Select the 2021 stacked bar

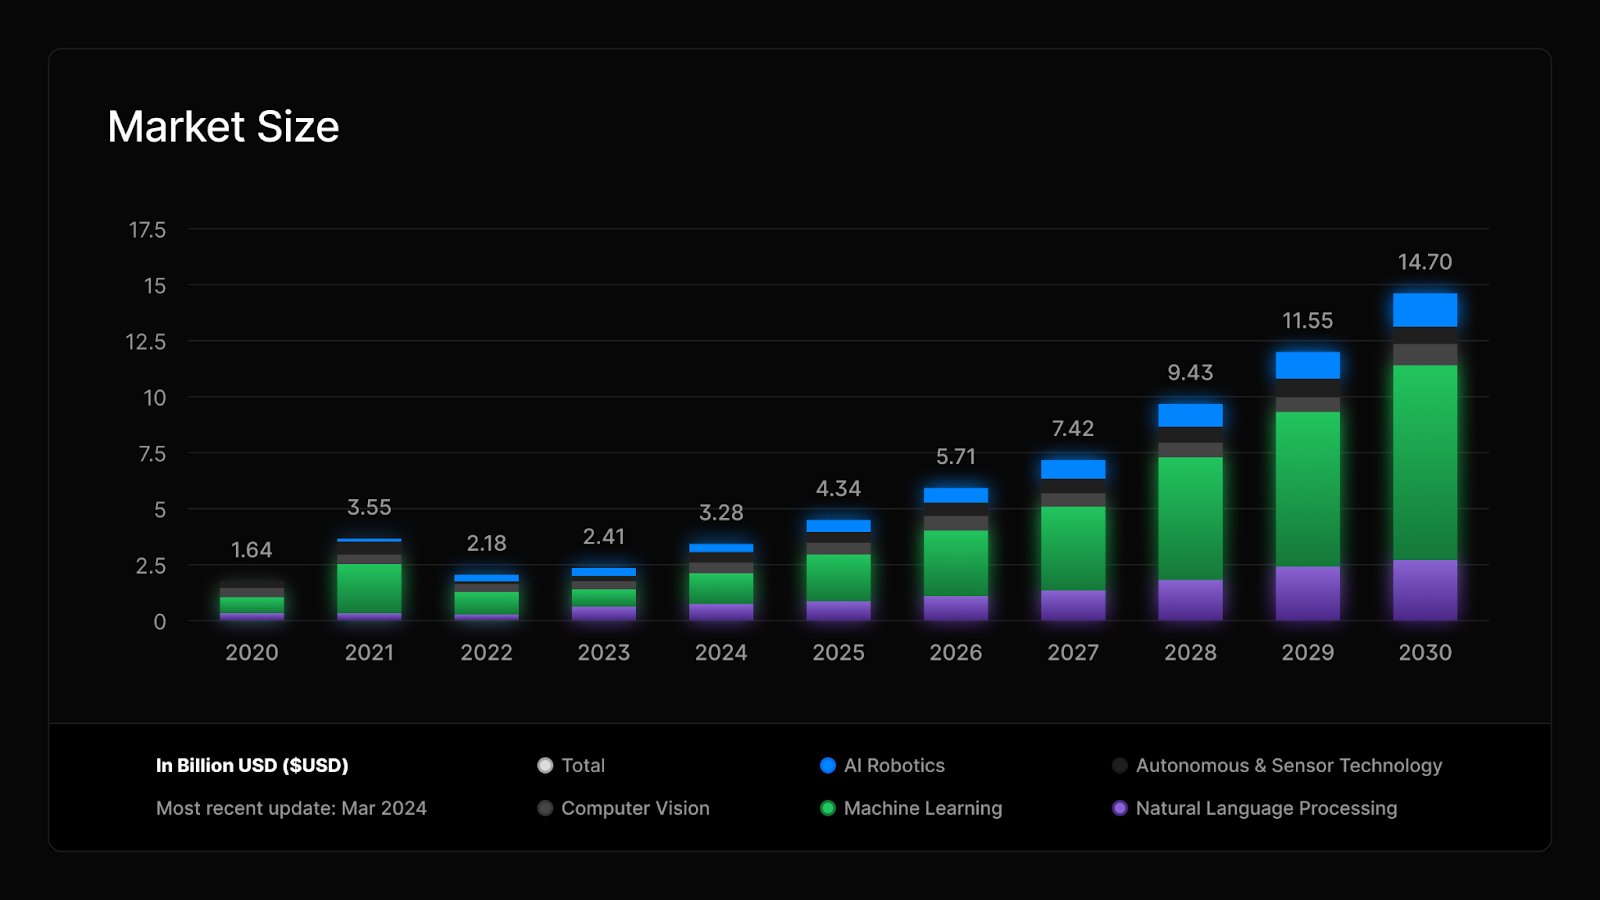click(x=369, y=580)
